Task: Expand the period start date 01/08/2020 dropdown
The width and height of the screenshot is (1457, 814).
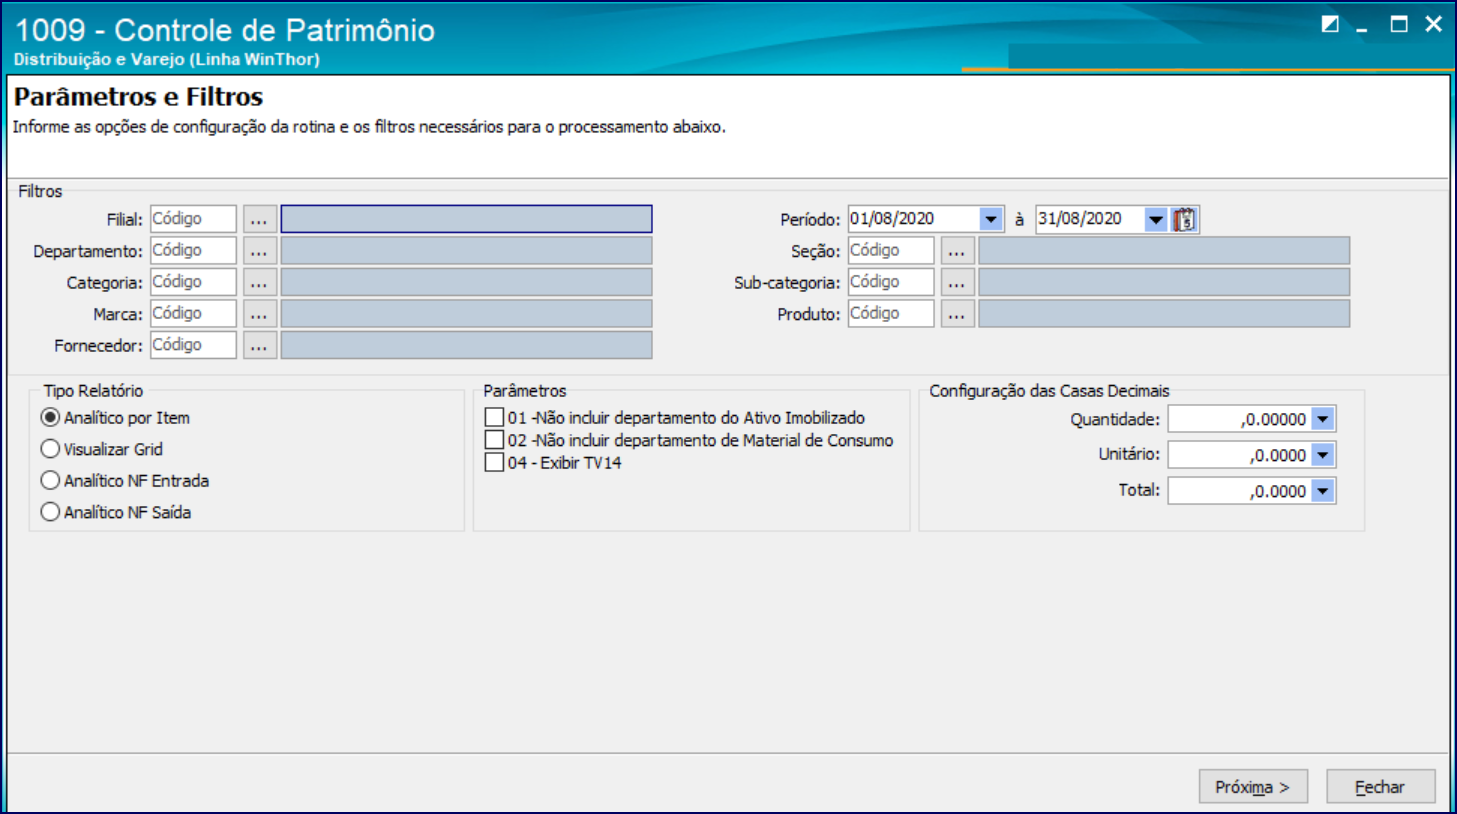Action: [990, 219]
